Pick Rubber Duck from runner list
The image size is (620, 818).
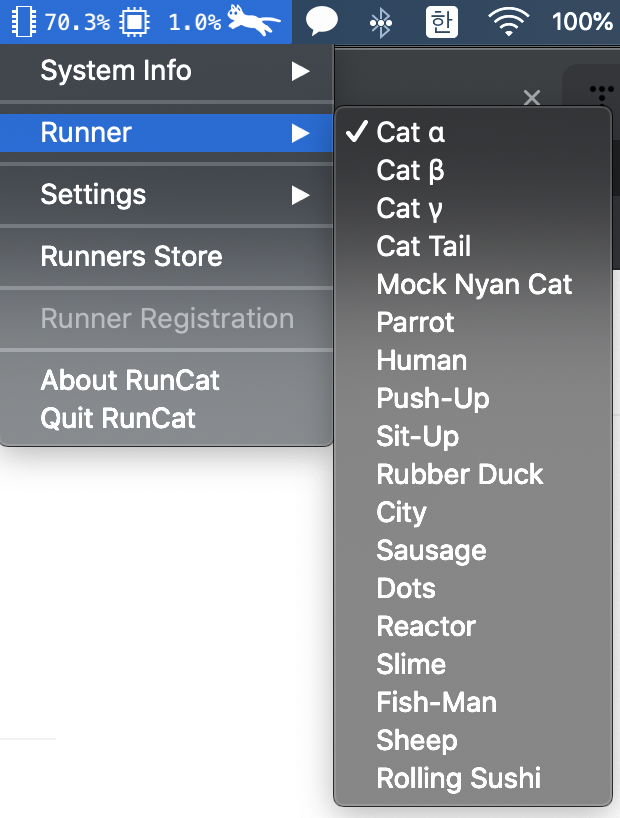(x=473, y=474)
